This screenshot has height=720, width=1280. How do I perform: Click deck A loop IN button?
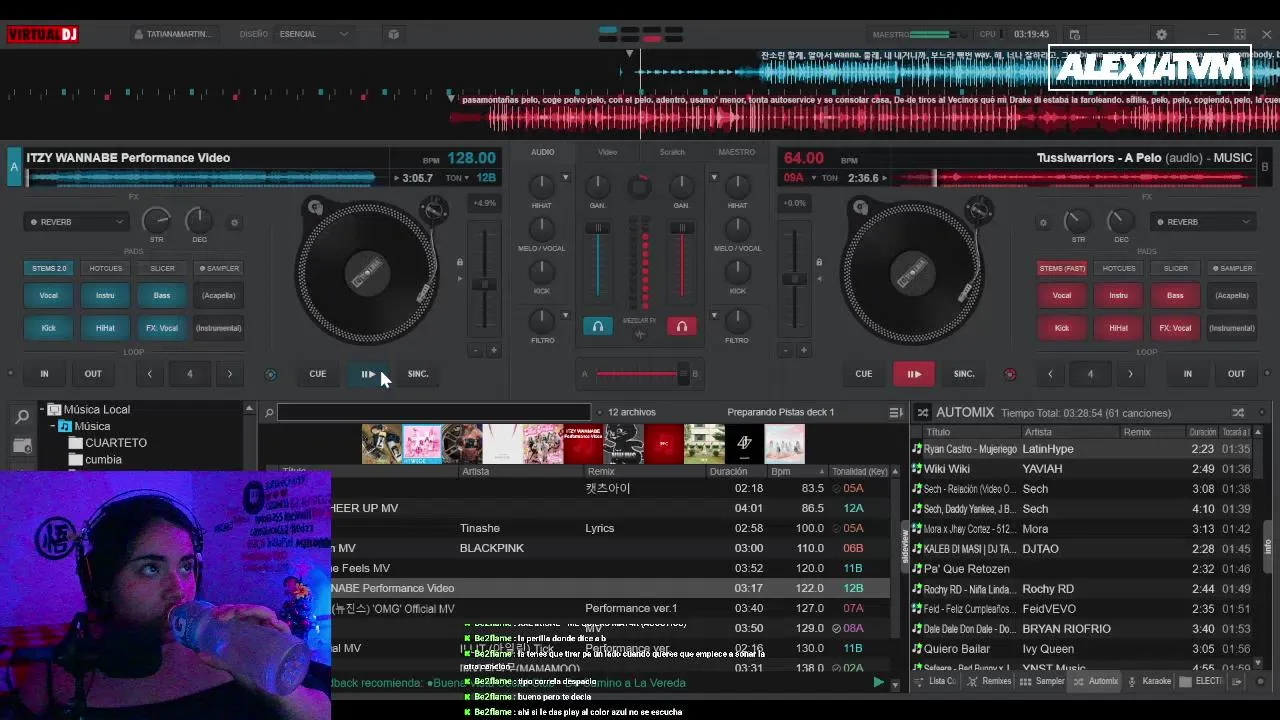[44, 374]
